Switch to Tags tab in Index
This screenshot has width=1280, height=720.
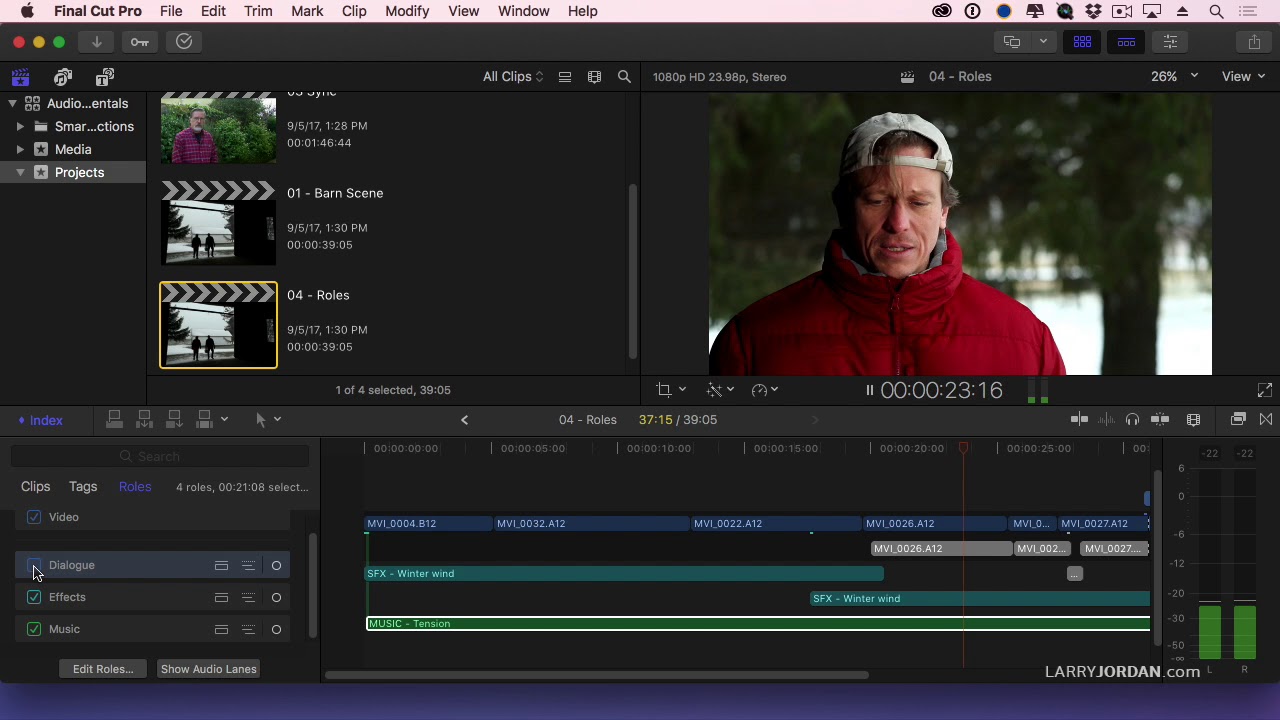[83, 487]
